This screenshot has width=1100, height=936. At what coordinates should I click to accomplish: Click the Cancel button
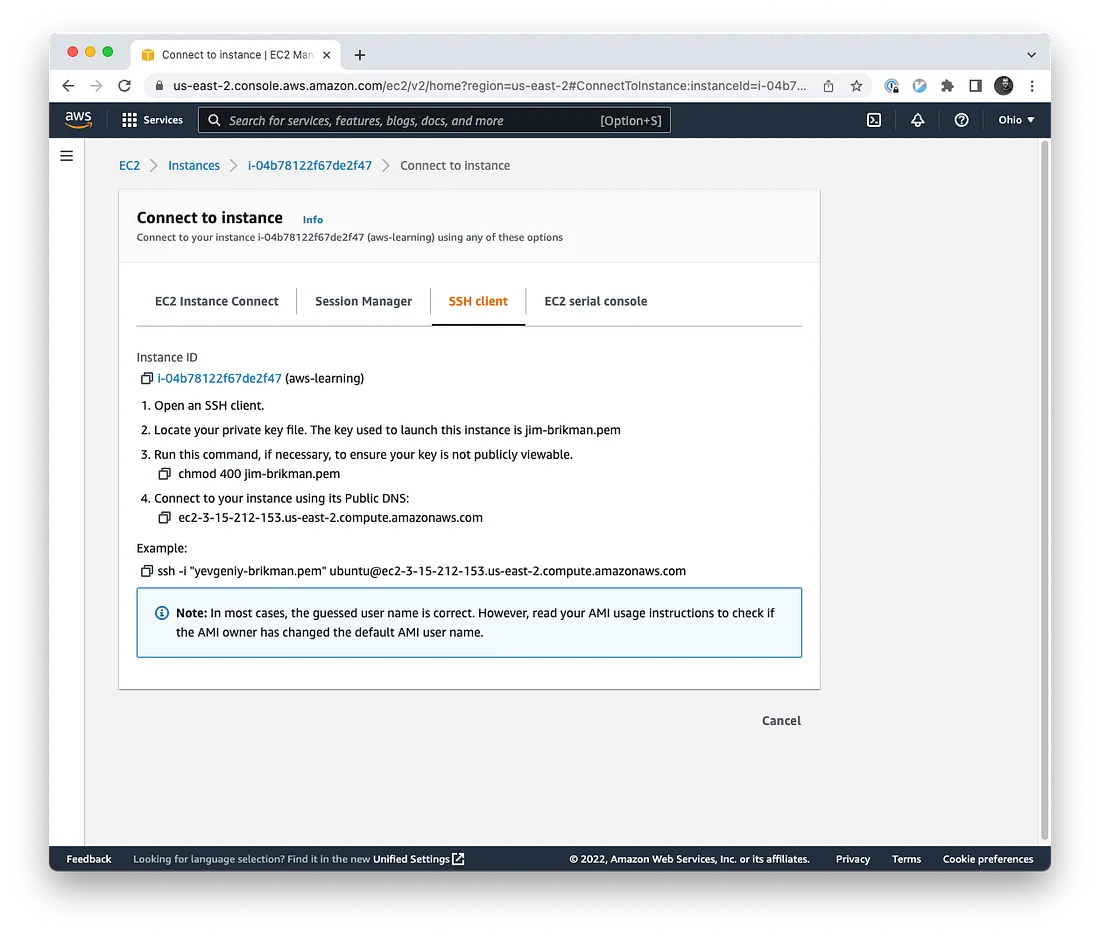781,721
